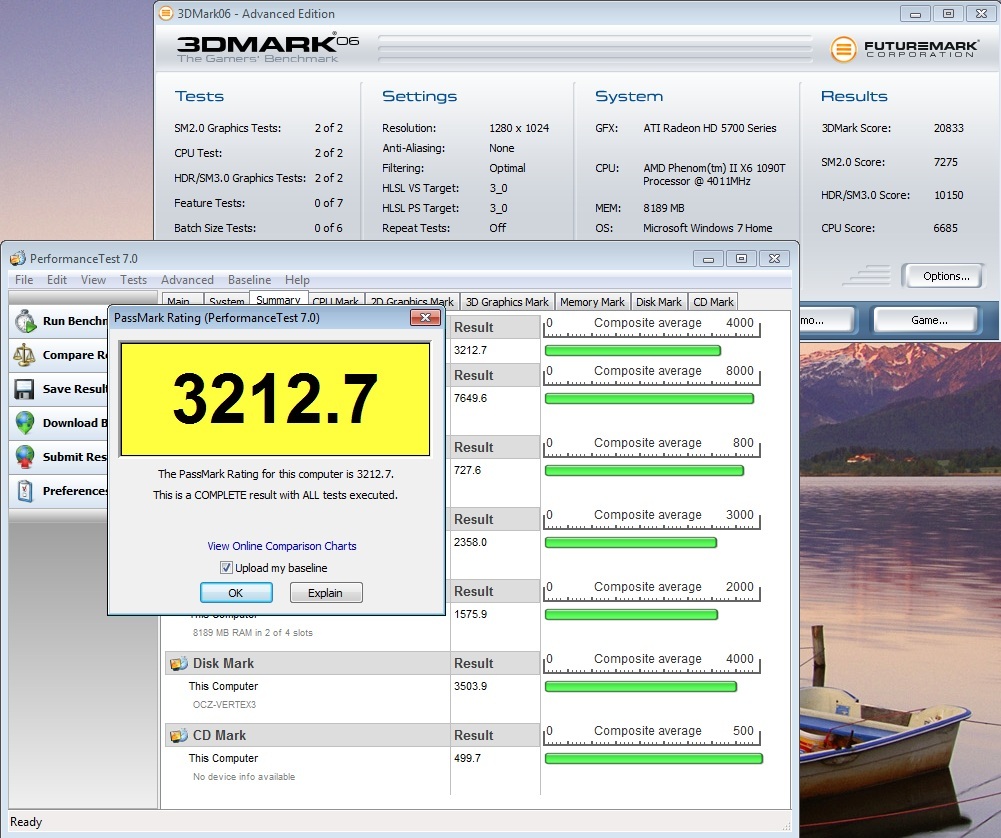Click the green bar for the 3212.7 result
Screen dimensions: 1001x838
click(x=633, y=350)
